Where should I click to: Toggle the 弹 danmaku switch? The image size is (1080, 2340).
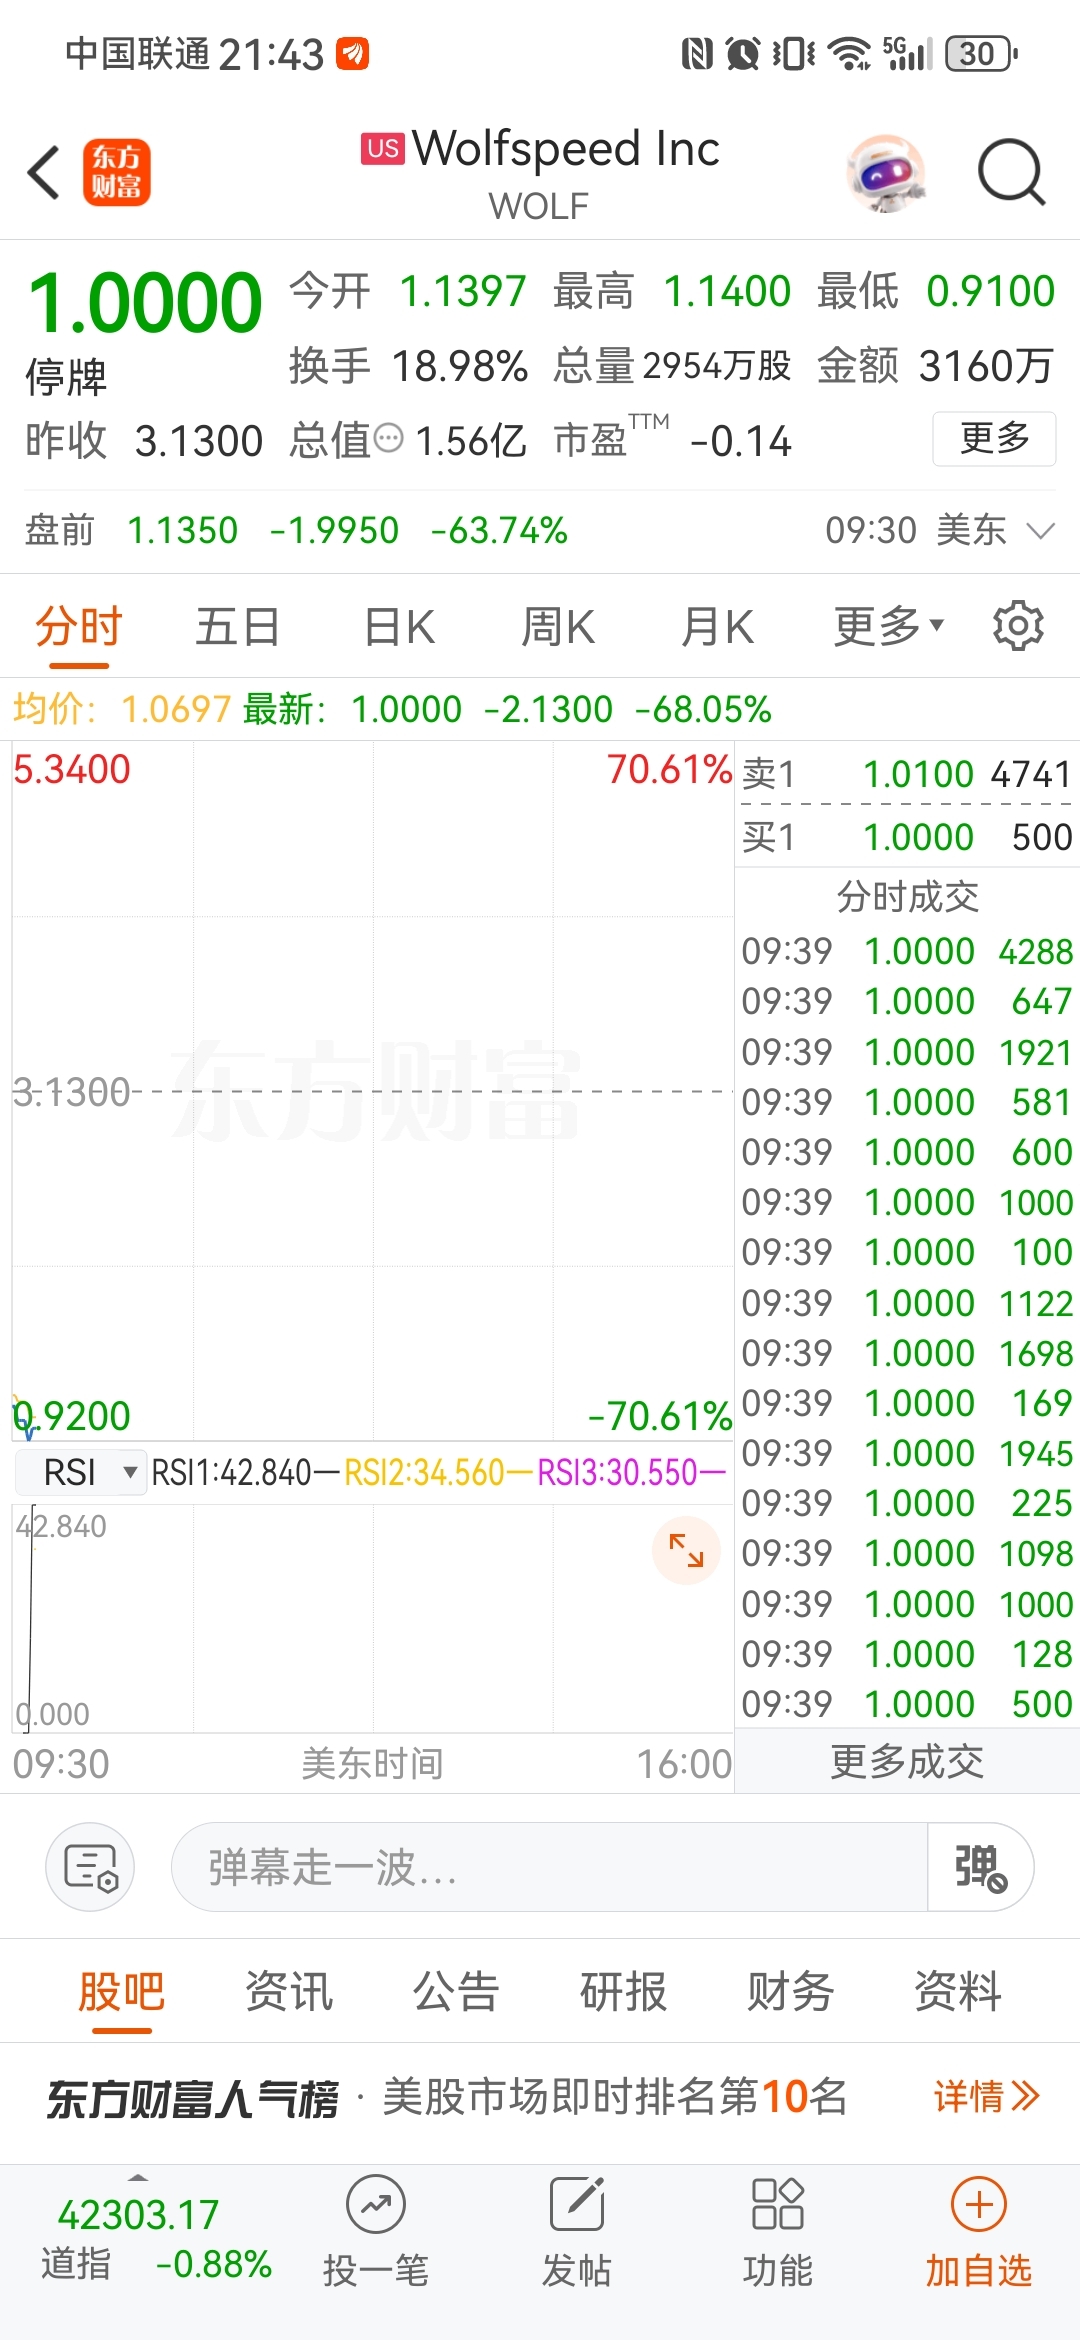coord(980,1867)
